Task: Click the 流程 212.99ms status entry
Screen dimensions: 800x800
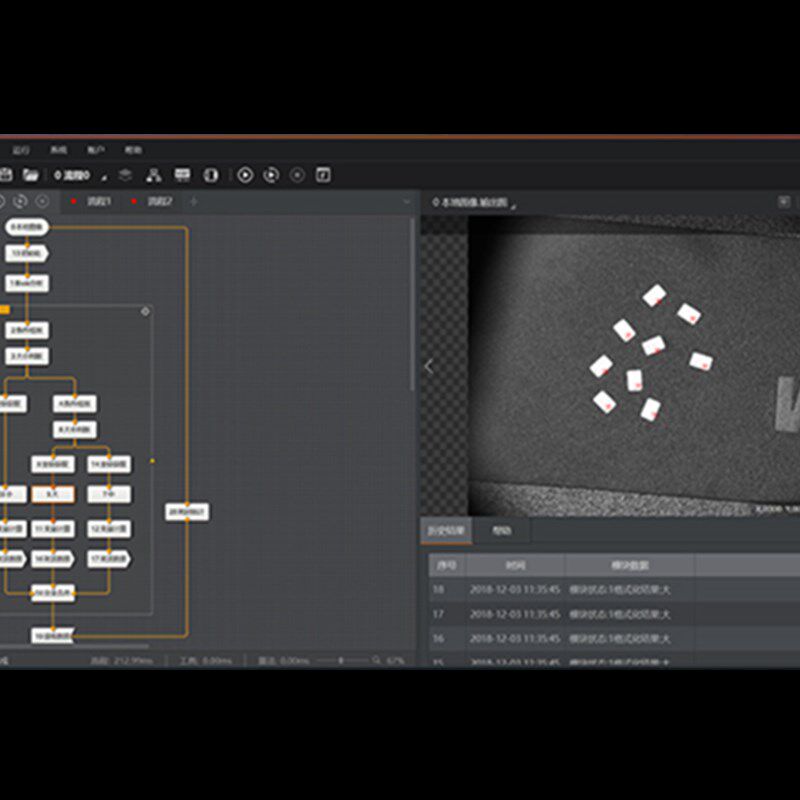Action: point(121,660)
